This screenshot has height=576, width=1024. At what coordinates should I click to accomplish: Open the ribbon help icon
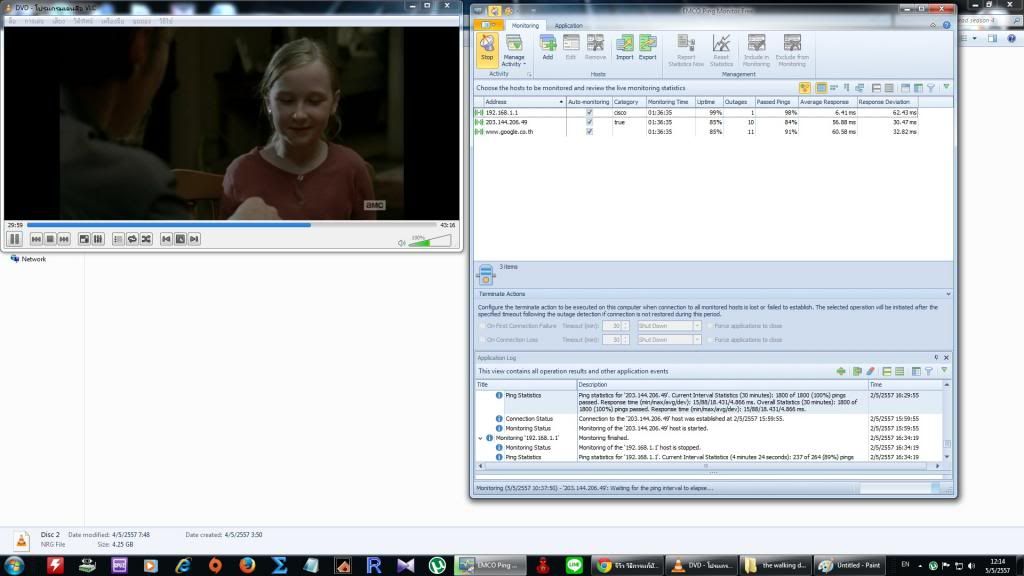(x=946, y=25)
